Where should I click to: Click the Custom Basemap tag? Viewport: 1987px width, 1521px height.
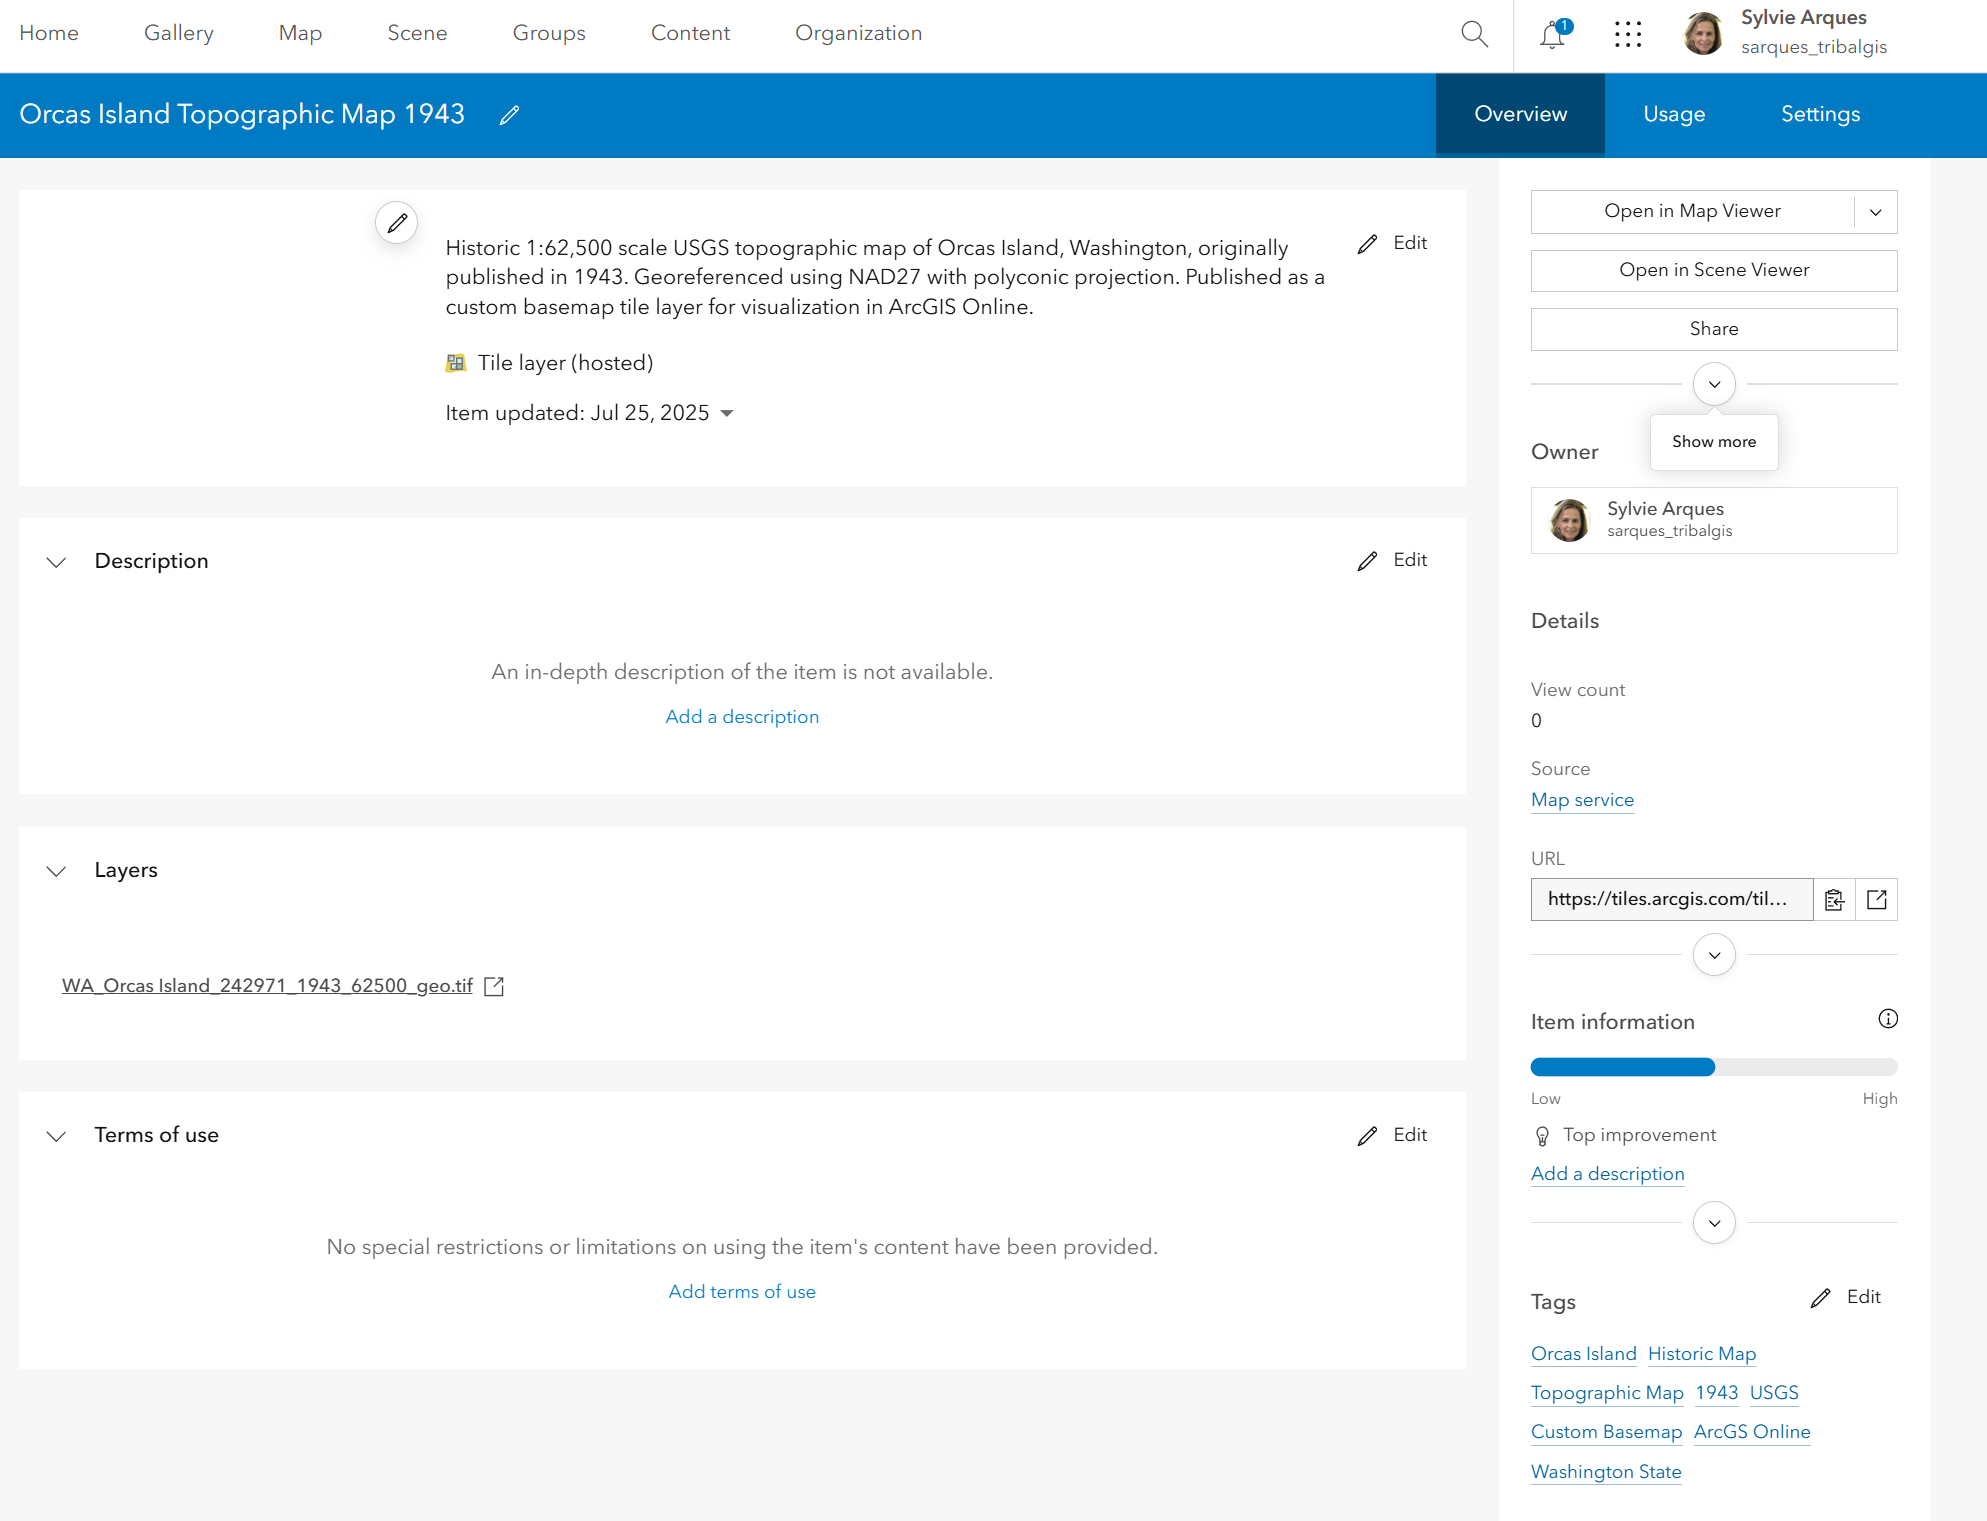(1606, 1432)
